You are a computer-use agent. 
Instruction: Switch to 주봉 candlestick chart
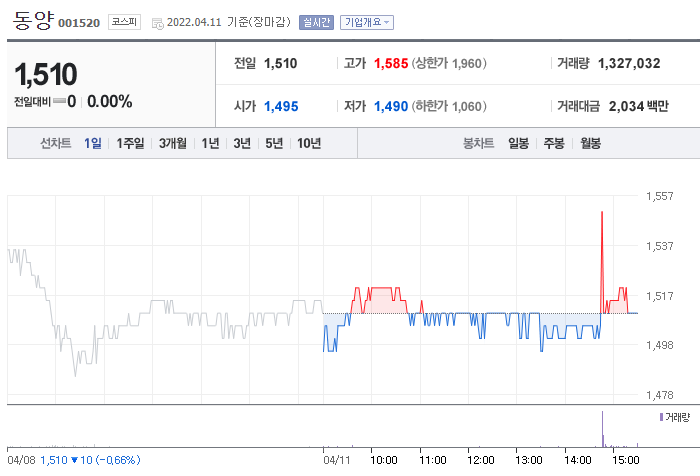pos(554,143)
